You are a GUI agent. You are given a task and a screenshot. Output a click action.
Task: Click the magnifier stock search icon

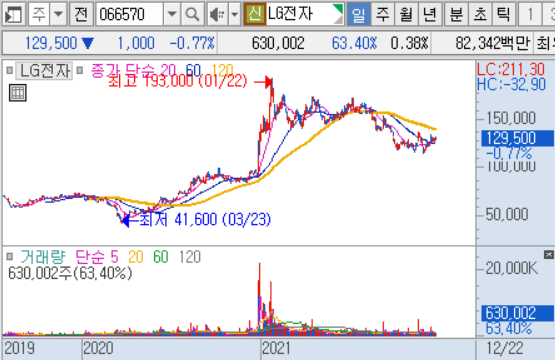tap(192, 15)
